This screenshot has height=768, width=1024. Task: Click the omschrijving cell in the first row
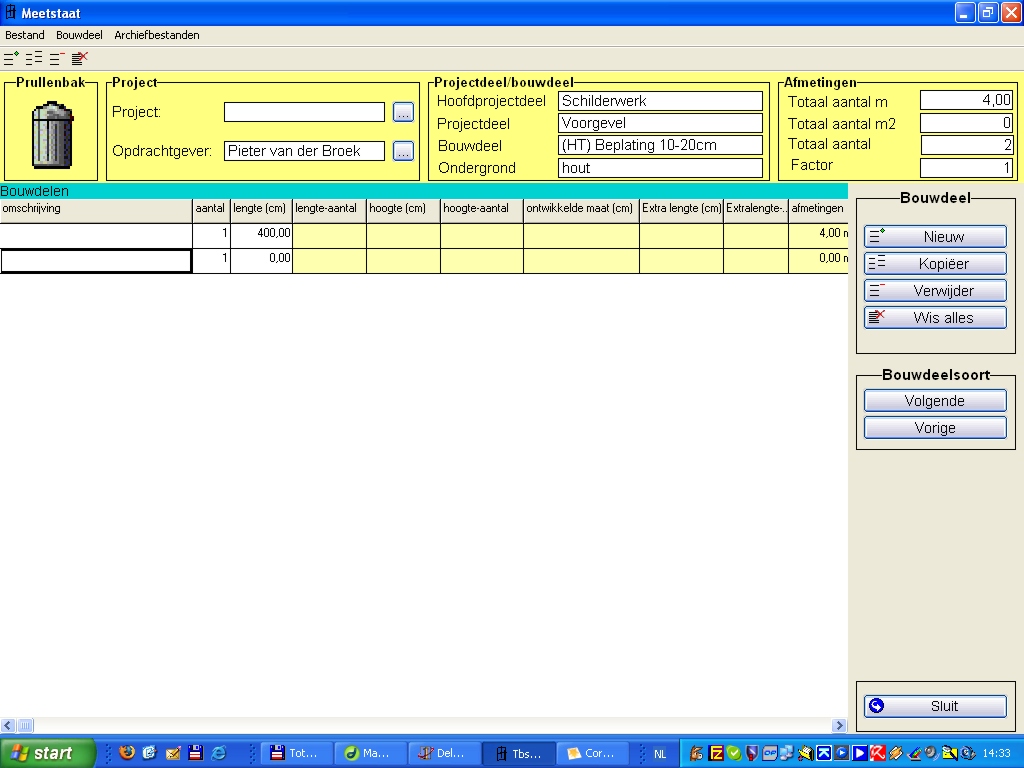(96, 236)
